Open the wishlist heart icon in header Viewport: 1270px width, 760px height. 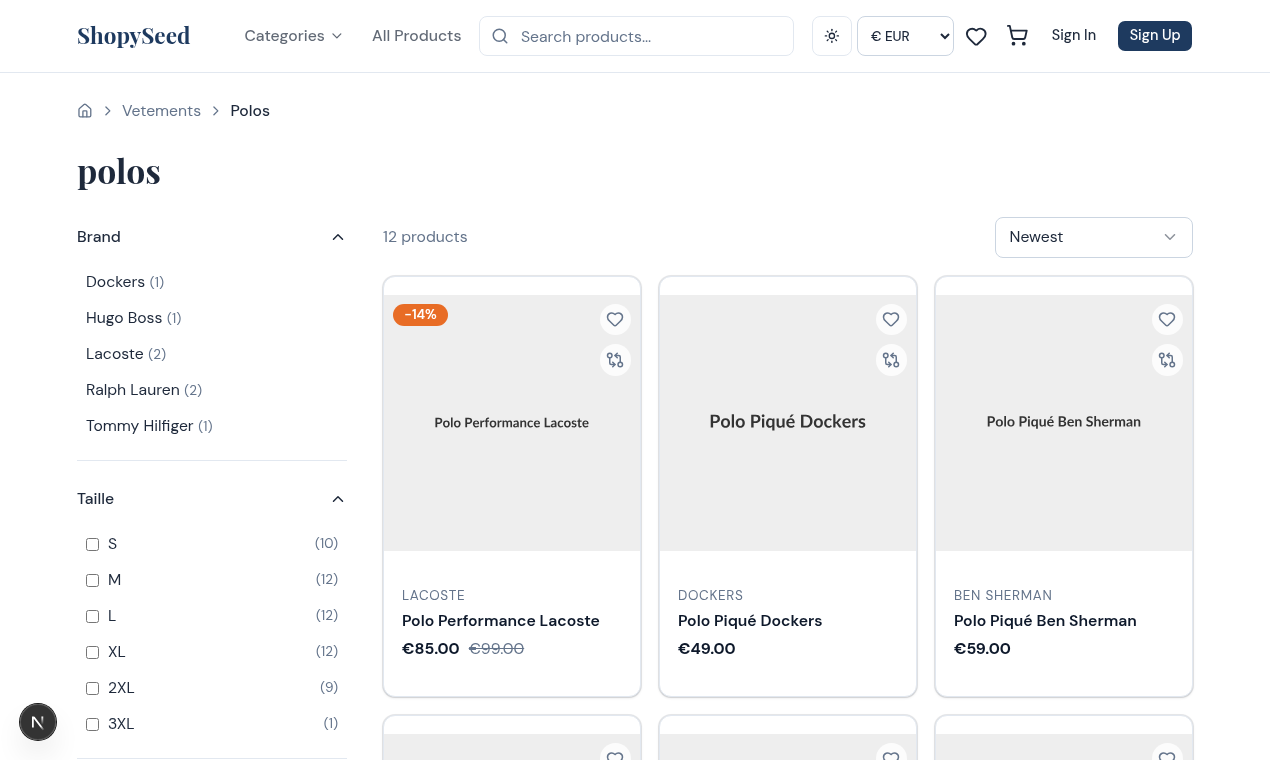click(x=976, y=36)
